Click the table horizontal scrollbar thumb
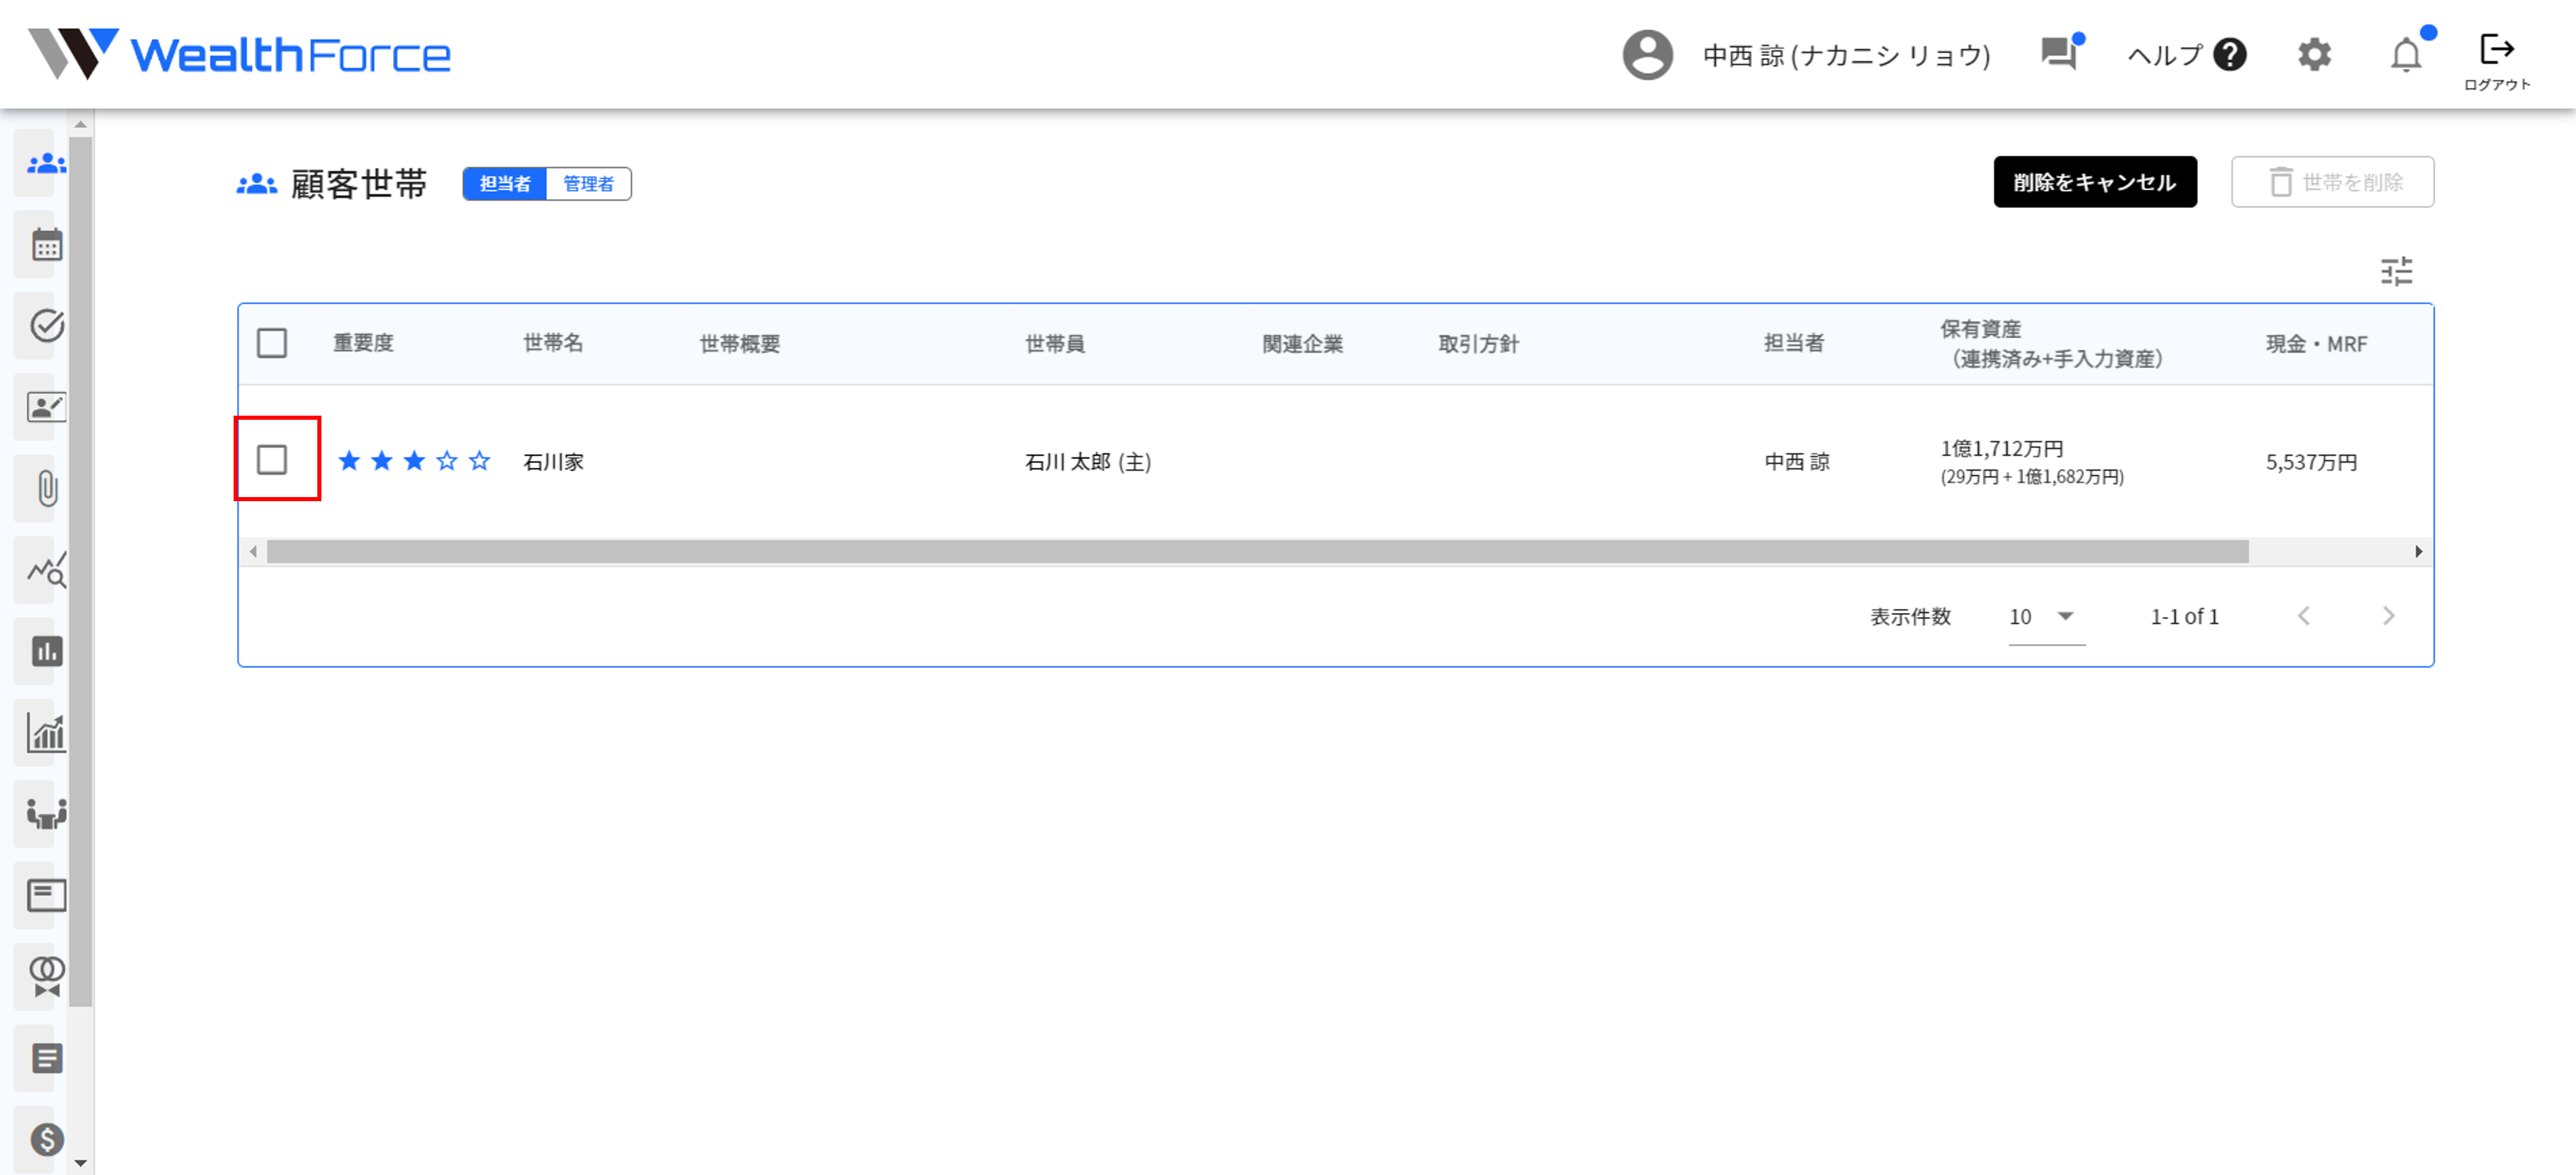The width and height of the screenshot is (2576, 1175). pos(1258,552)
